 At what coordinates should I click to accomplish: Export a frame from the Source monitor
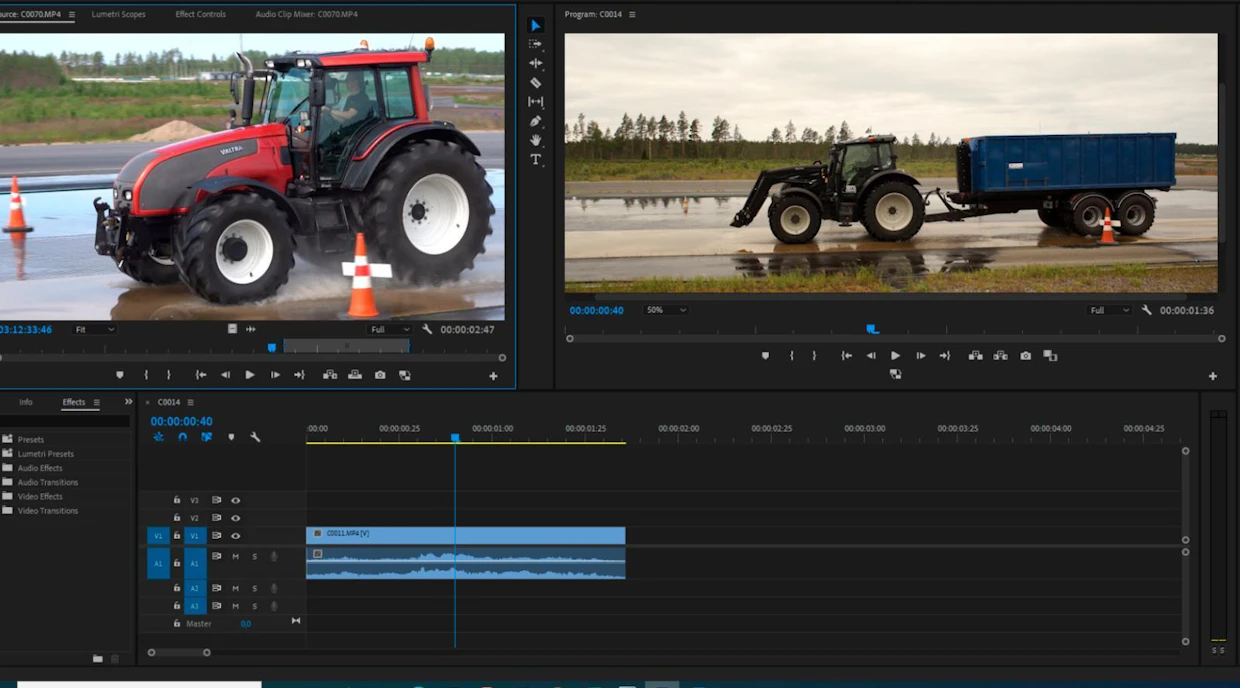[380, 375]
